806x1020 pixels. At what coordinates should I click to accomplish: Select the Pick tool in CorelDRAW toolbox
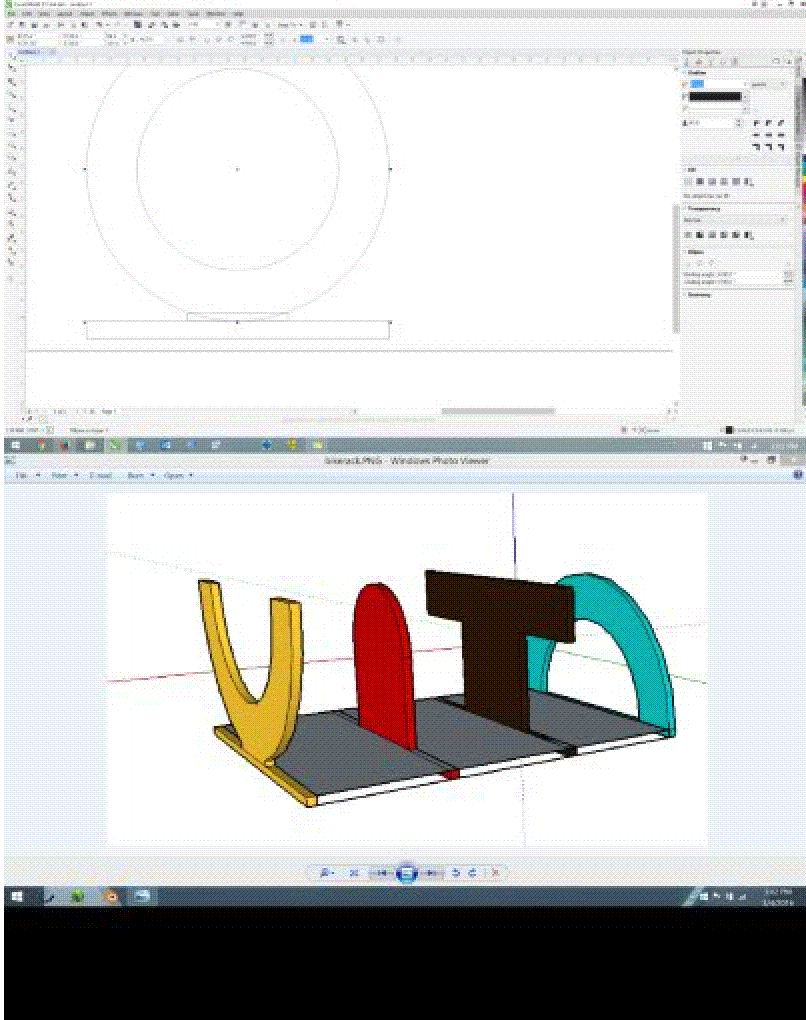coord(11,55)
